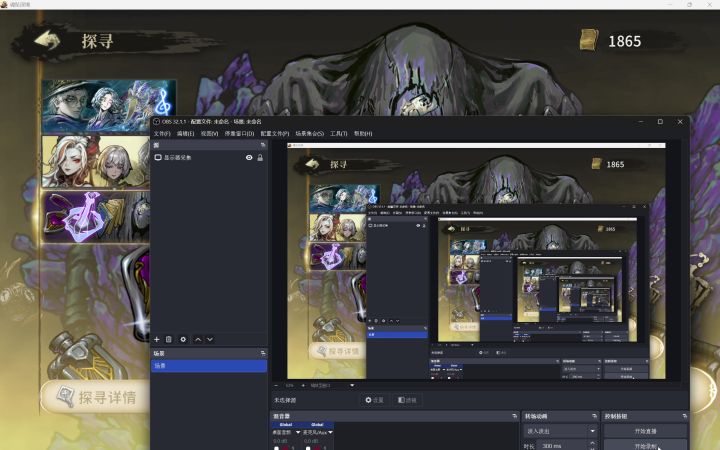
Task: Click the scroll currency icon beside 1865
Action: [x=589, y=40]
